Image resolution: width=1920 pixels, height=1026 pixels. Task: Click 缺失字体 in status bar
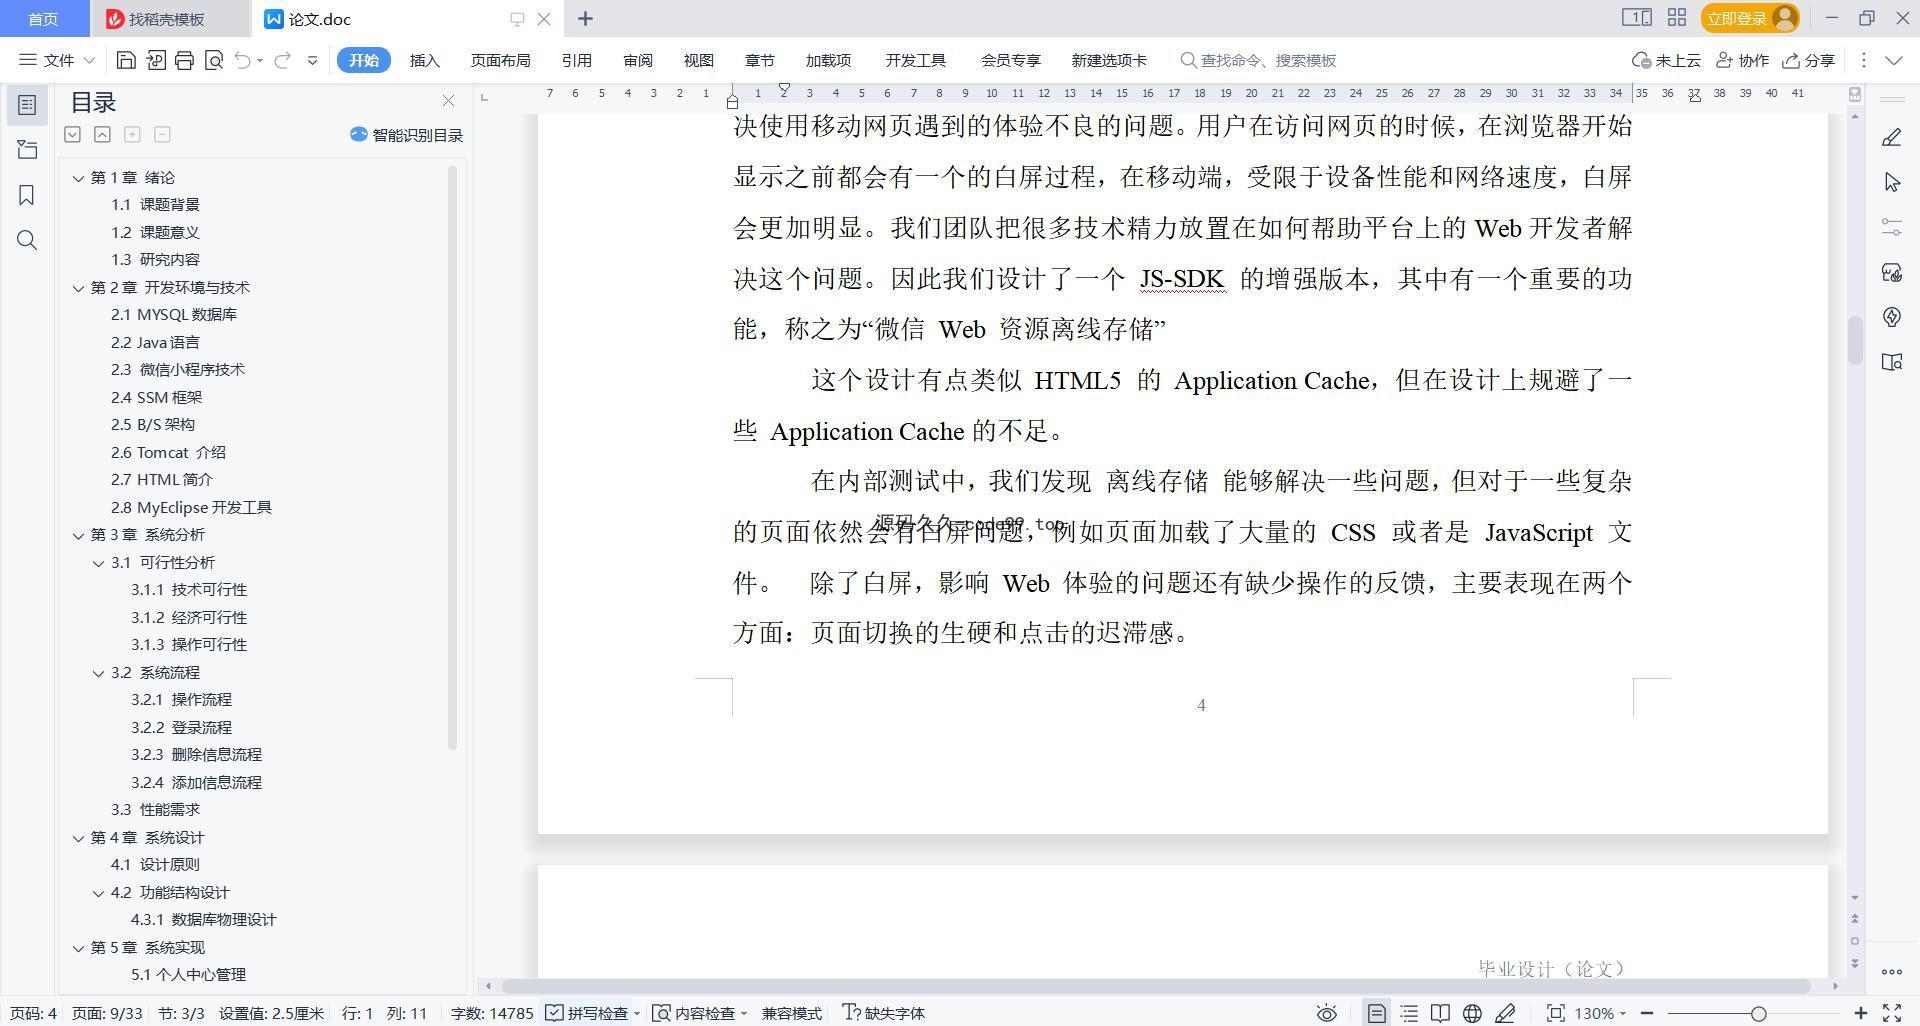pyautogui.click(x=884, y=1013)
